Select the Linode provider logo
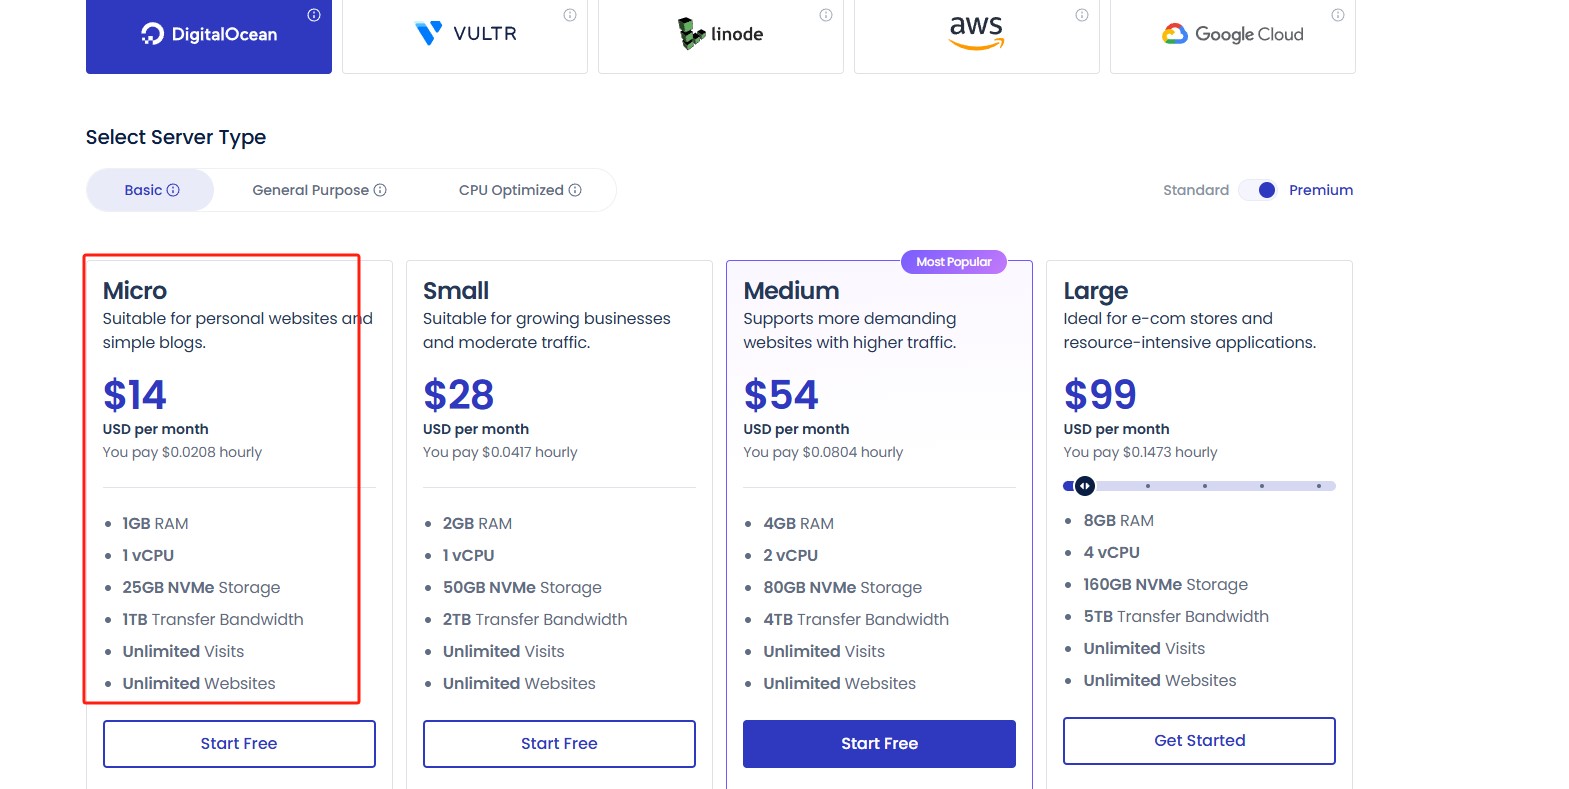 (x=721, y=34)
